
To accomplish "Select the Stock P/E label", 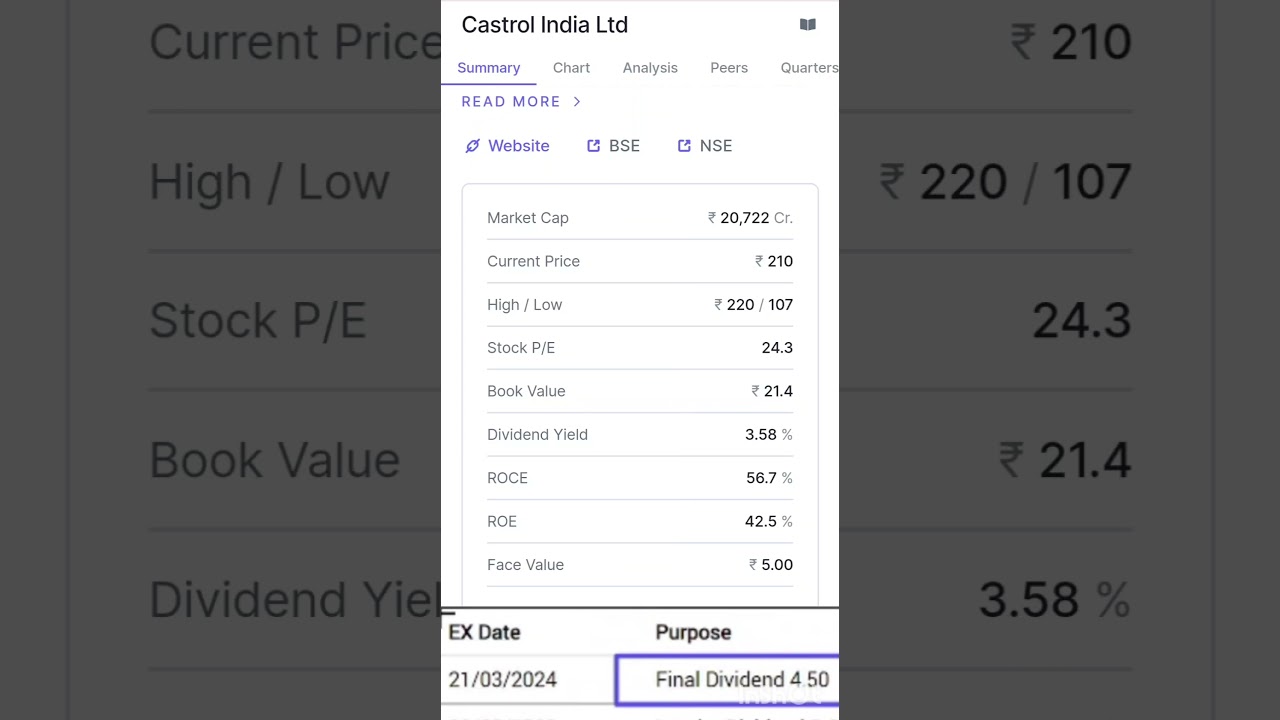I will (x=521, y=348).
